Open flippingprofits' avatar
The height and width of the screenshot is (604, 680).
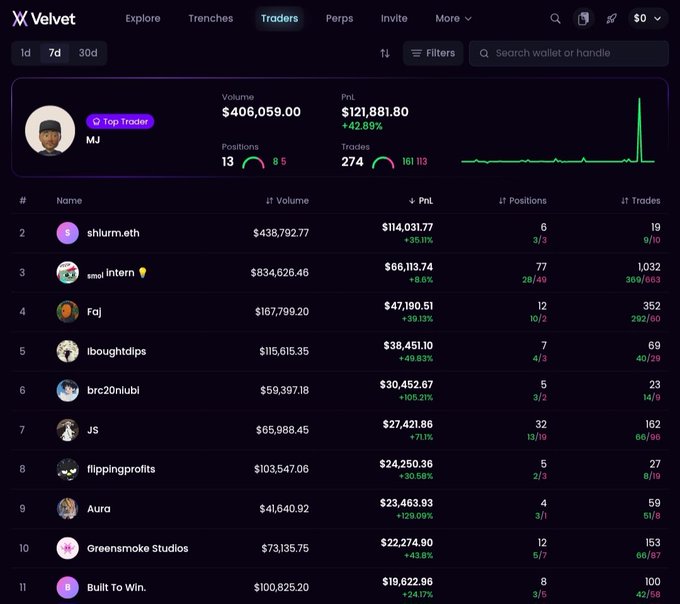tap(68, 469)
